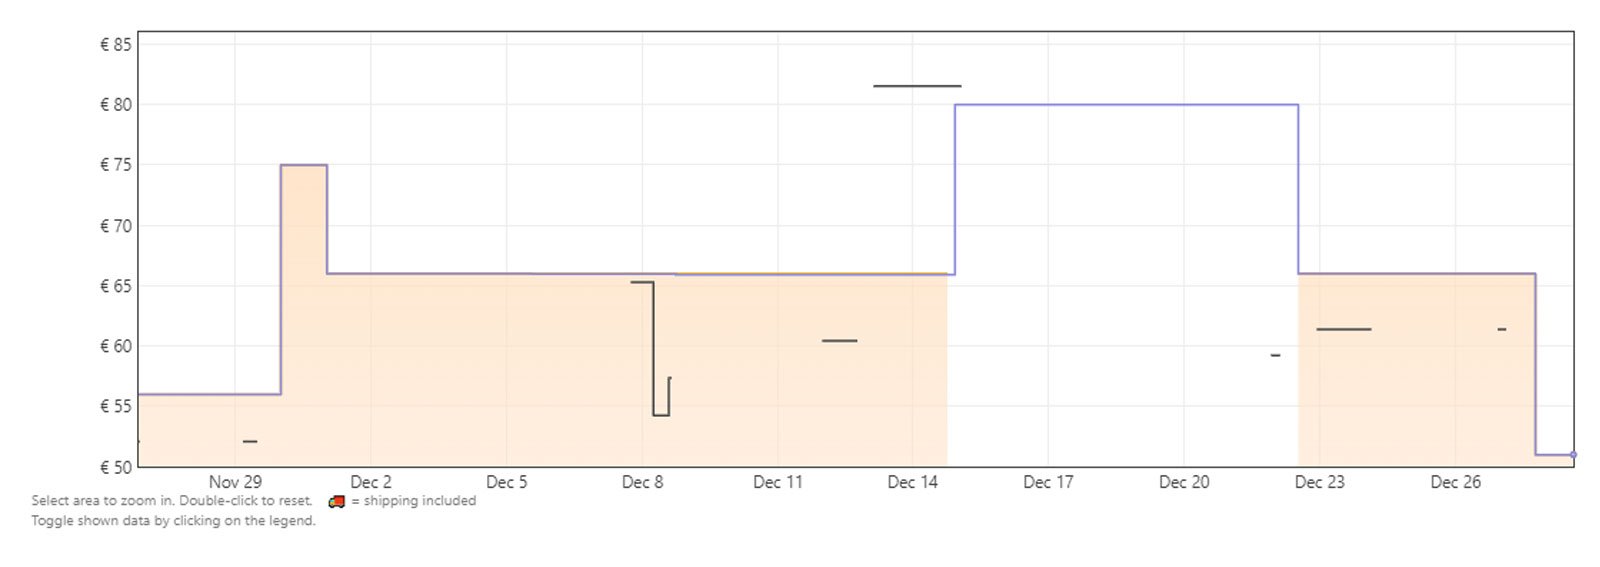
Task: Click the Dec 26 date label
Action: pos(1455,482)
